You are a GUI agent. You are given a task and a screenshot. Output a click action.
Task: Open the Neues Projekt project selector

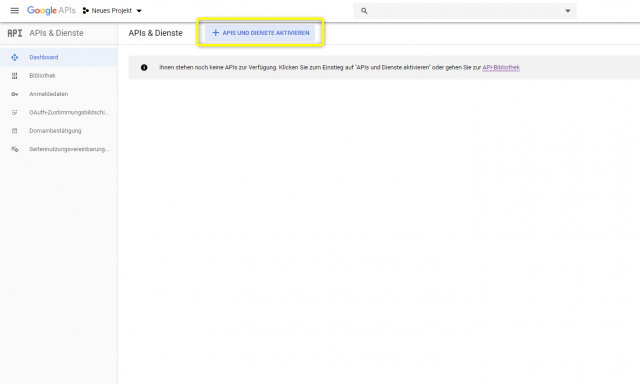(112, 11)
